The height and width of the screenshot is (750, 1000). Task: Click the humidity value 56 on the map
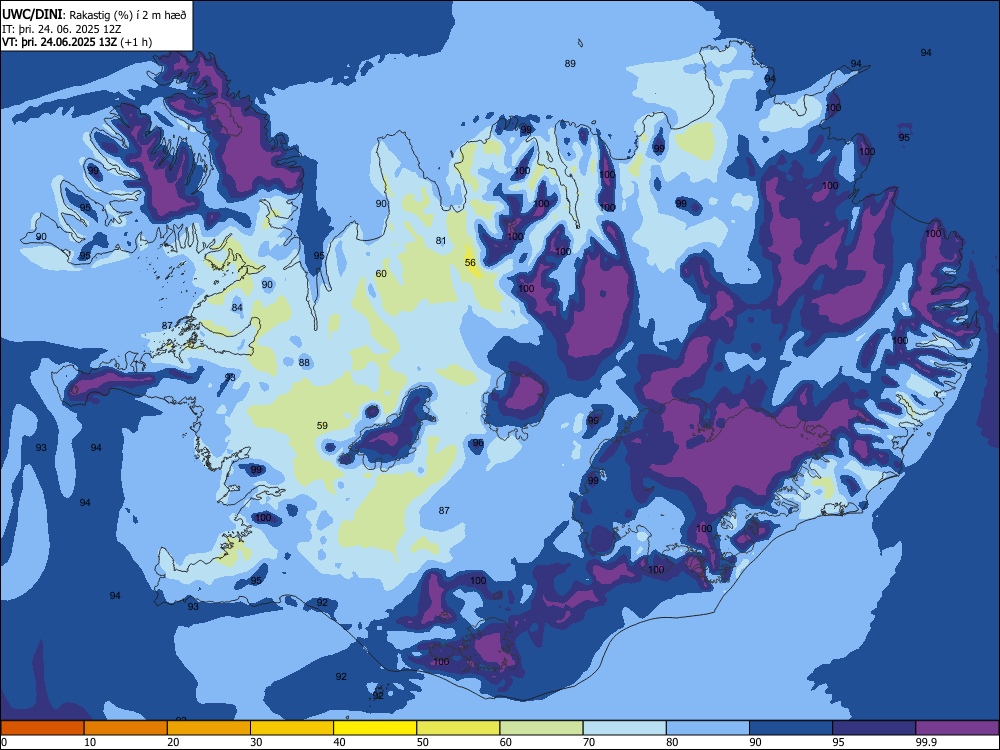(470, 263)
